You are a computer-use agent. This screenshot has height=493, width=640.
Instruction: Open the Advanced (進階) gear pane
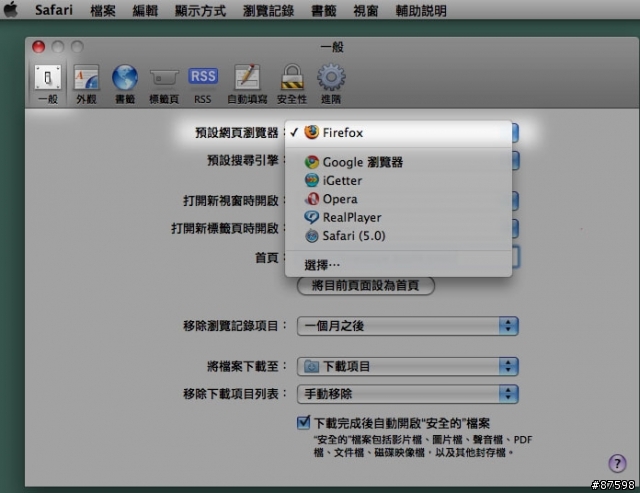pyautogui.click(x=331, y=84)
